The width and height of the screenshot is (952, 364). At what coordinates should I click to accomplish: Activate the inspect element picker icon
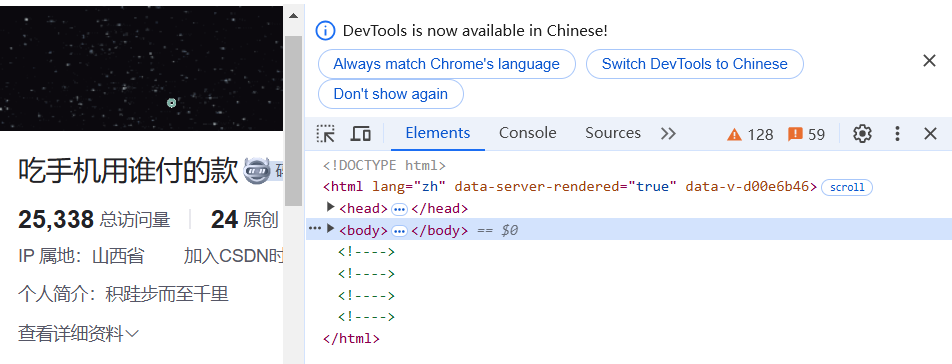click(x=326, y=133)
